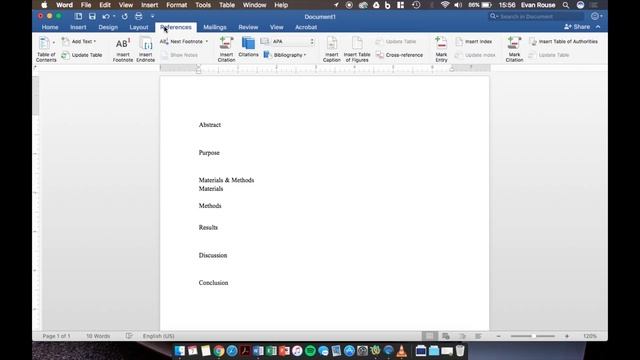Screen dimensions: 640x360
Task: Click the Redo/Repeat icon
Action: click(x=124, y=16)
